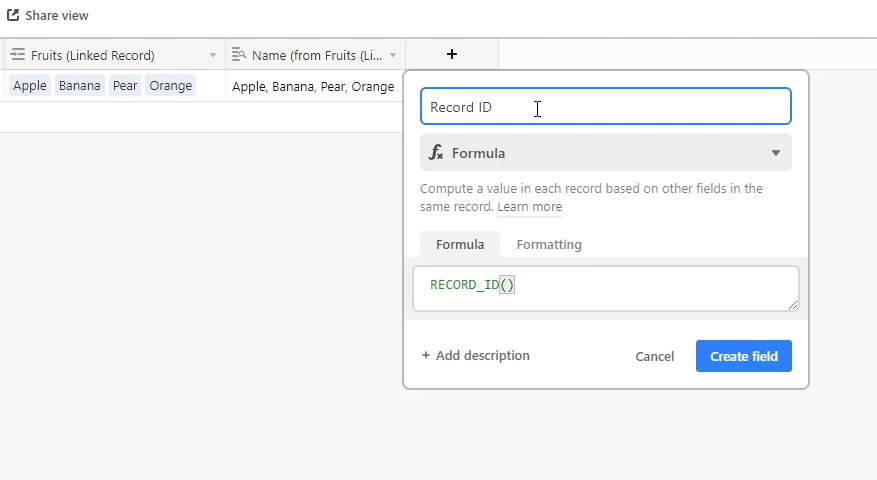Select the Orange linked record chip

171,86
